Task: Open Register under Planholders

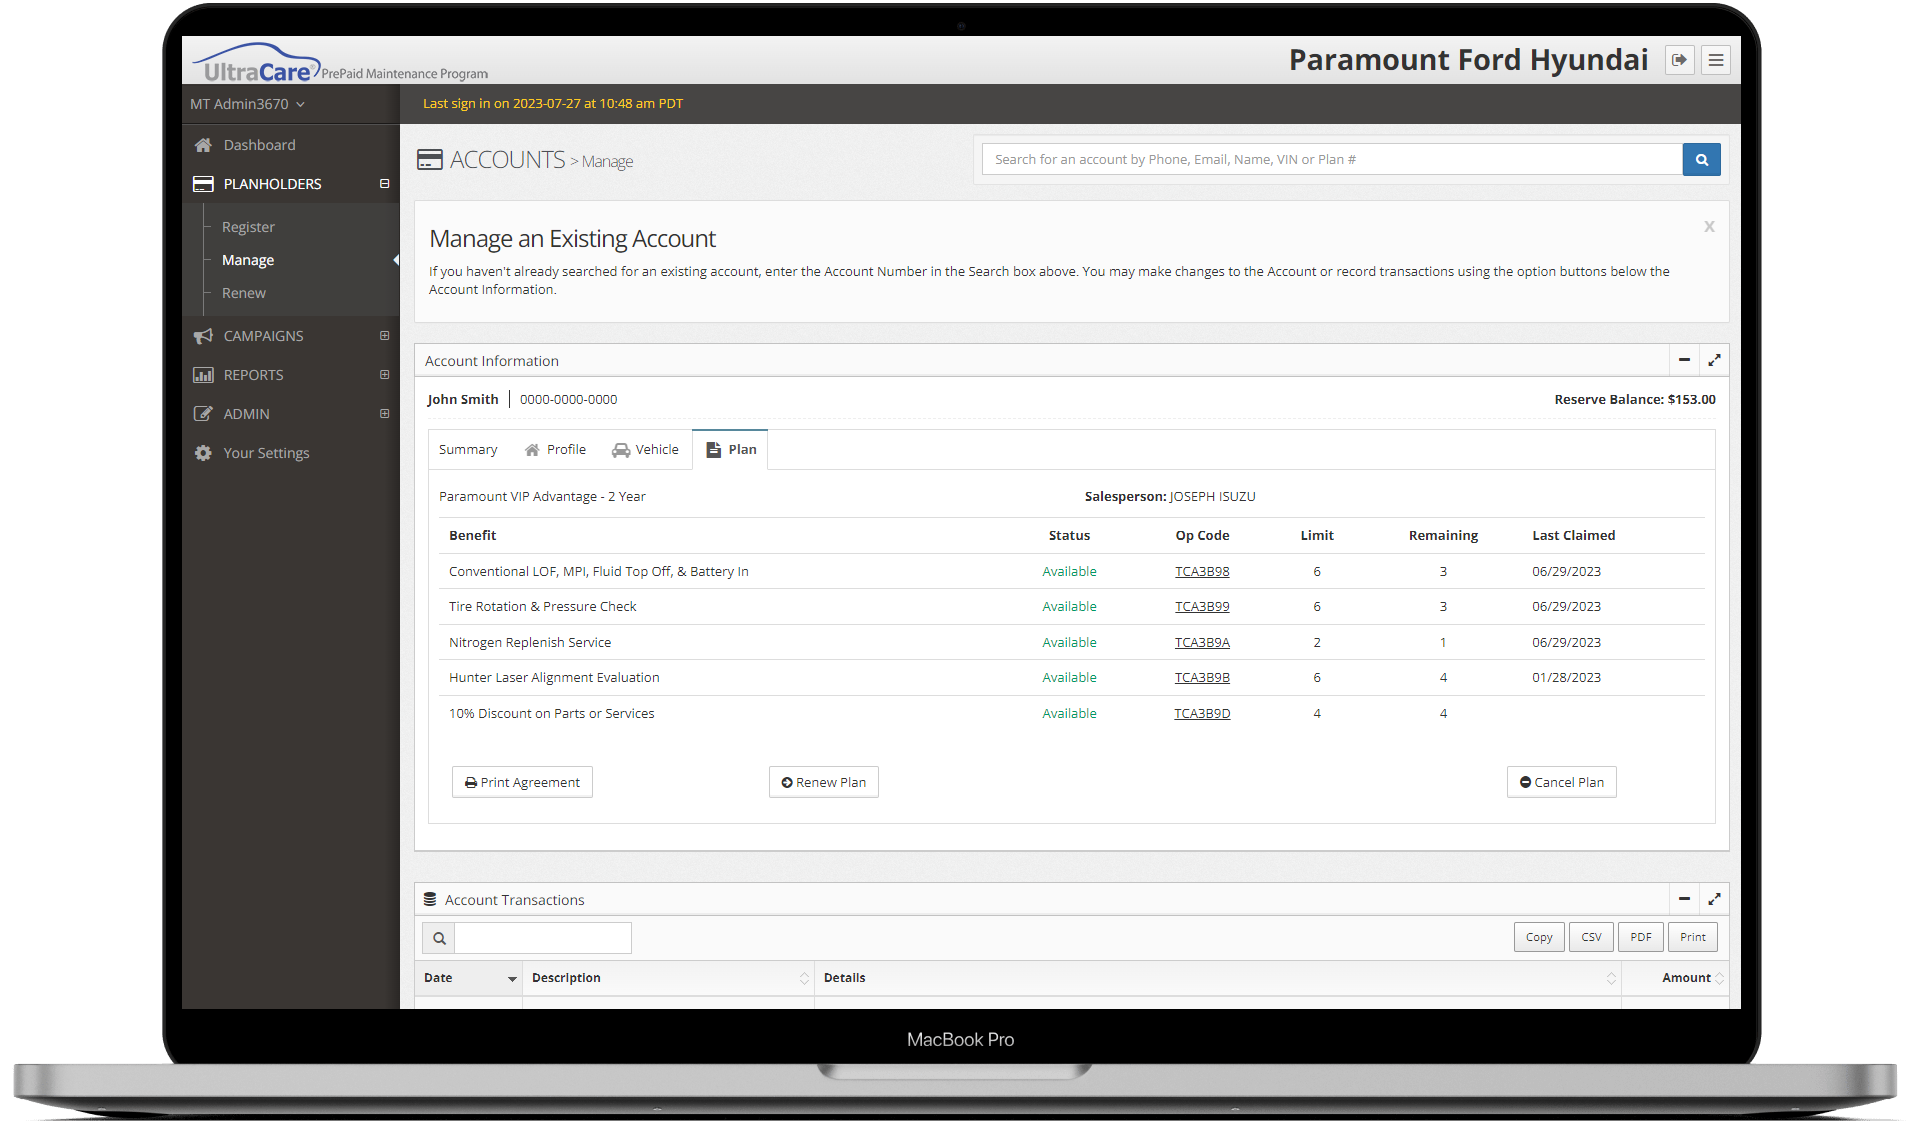Action: pyautogui.click(x=248, y=227)
